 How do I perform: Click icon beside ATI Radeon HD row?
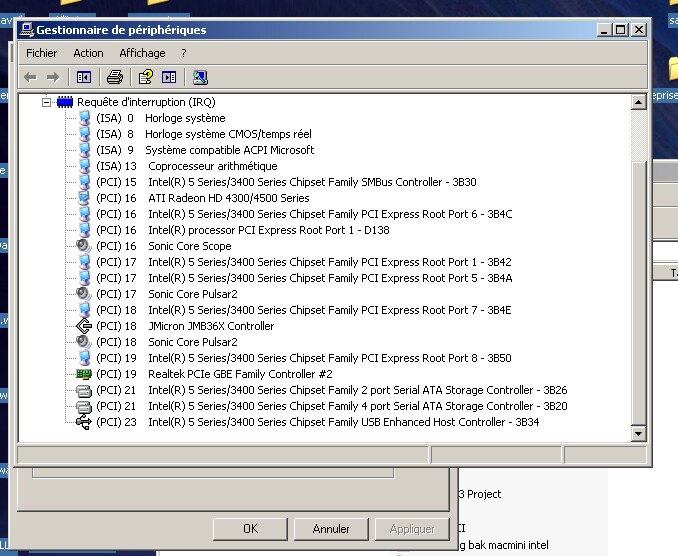click(x=84, y=198)
